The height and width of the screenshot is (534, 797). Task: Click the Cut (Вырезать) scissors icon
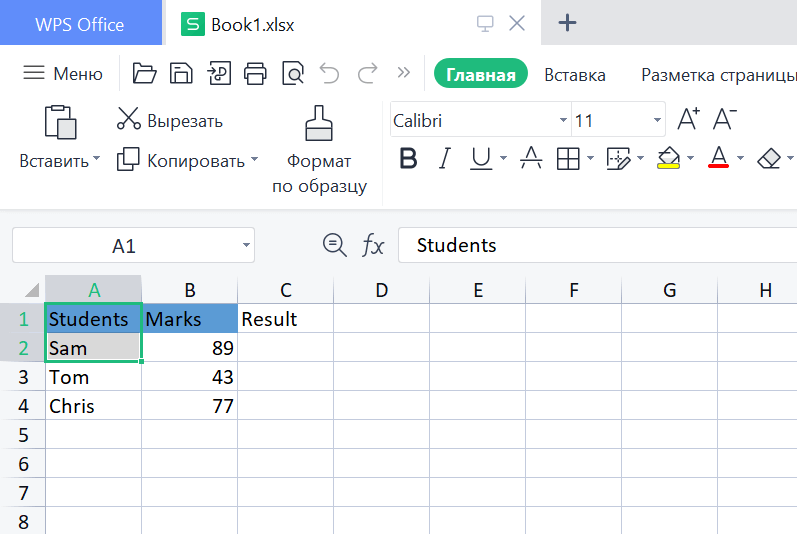pyautogui.click(x=129, y=120)
